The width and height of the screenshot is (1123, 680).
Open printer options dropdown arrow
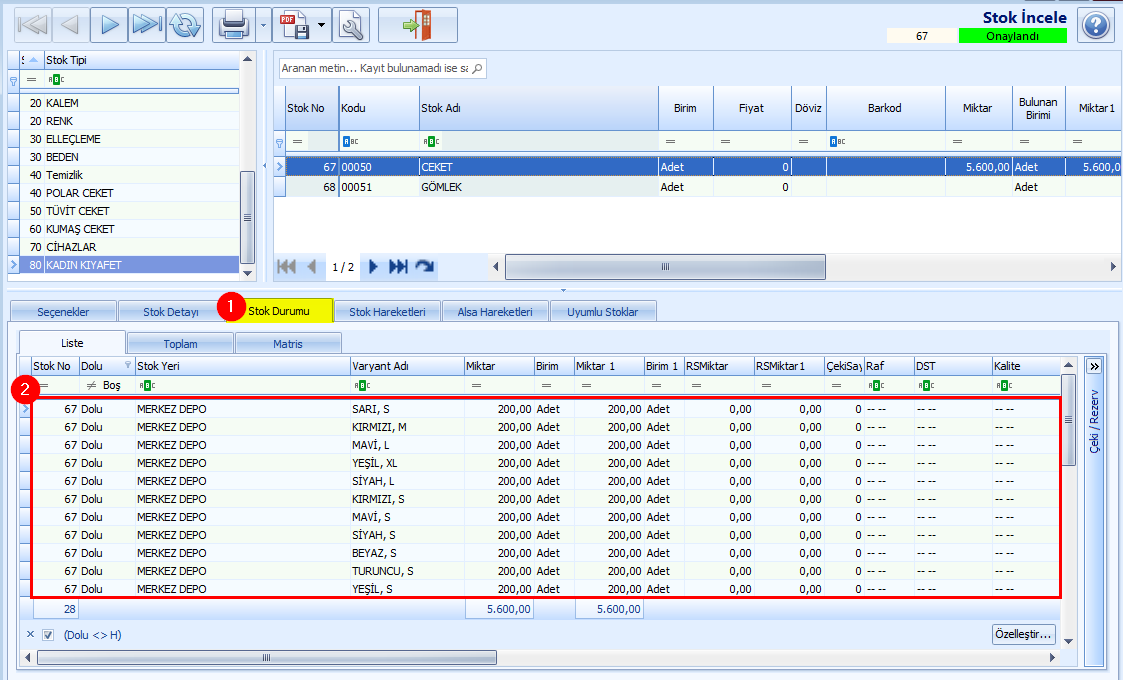263,25
